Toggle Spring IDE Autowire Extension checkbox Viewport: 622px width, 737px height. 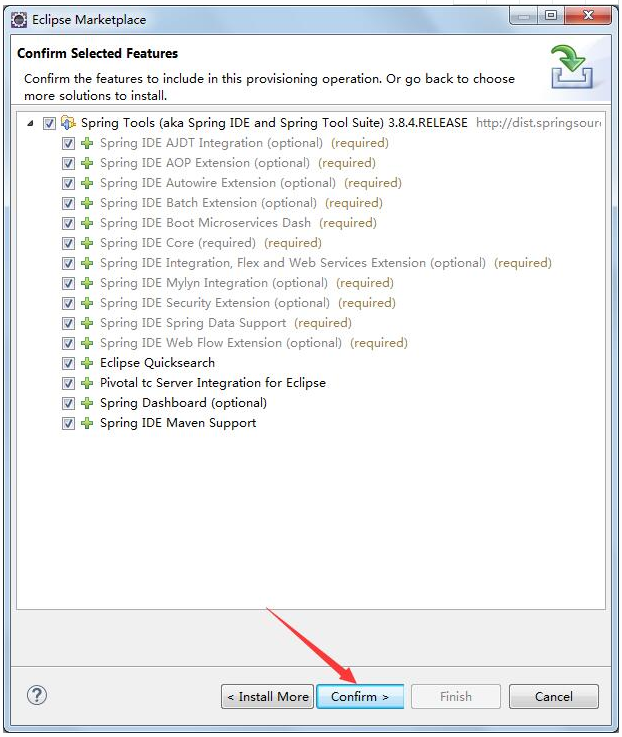click(x=68, y=183)
